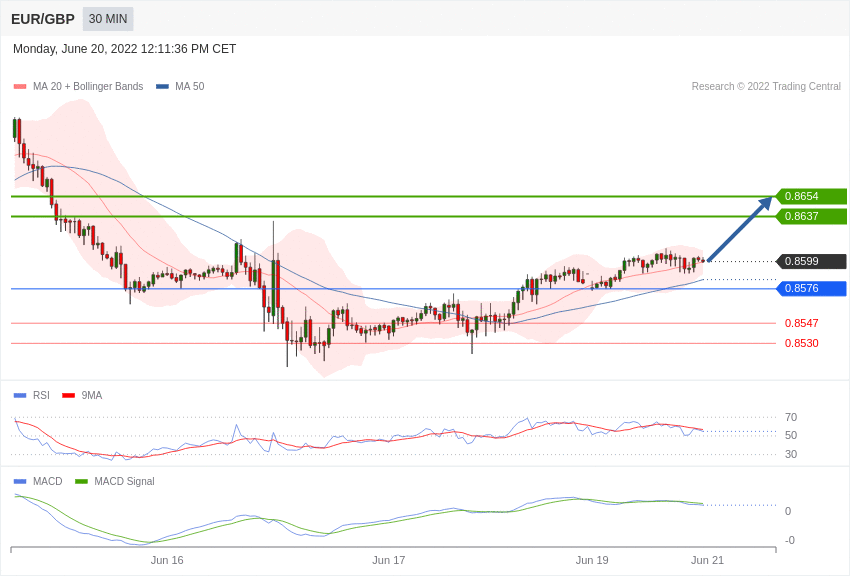Click the 0.8576 blue pivot tag
850x576 pixels.
coord(811,288)
